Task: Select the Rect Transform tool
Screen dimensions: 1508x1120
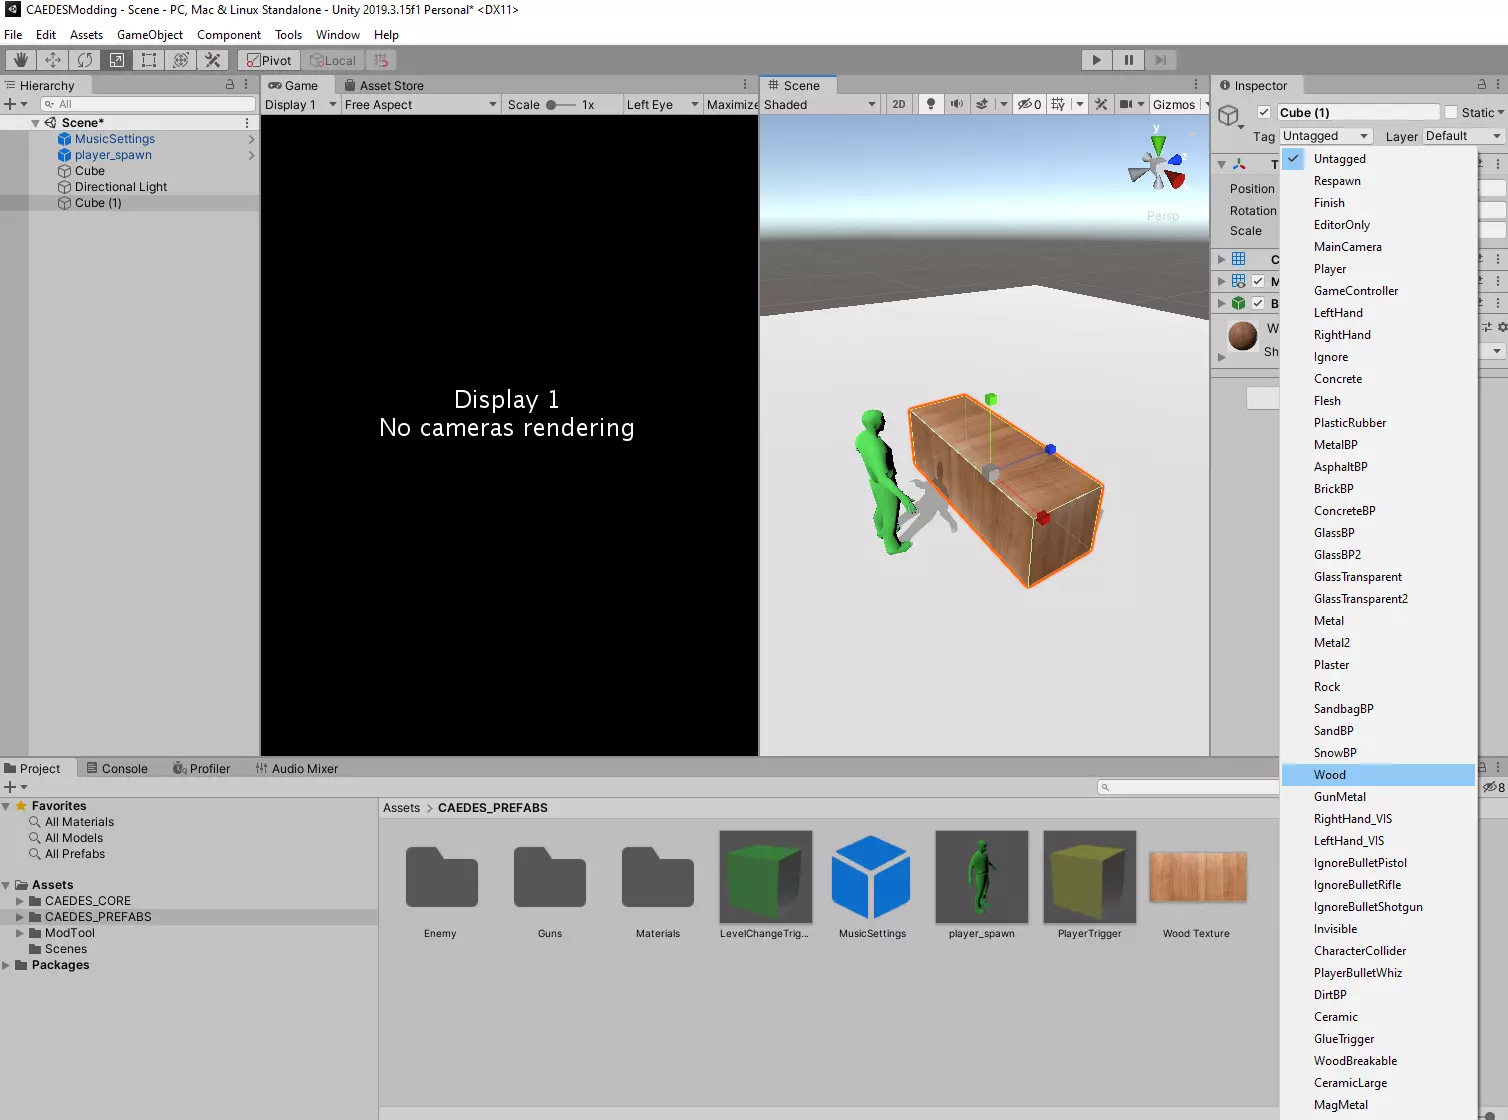Action: (x=149, y=60)
